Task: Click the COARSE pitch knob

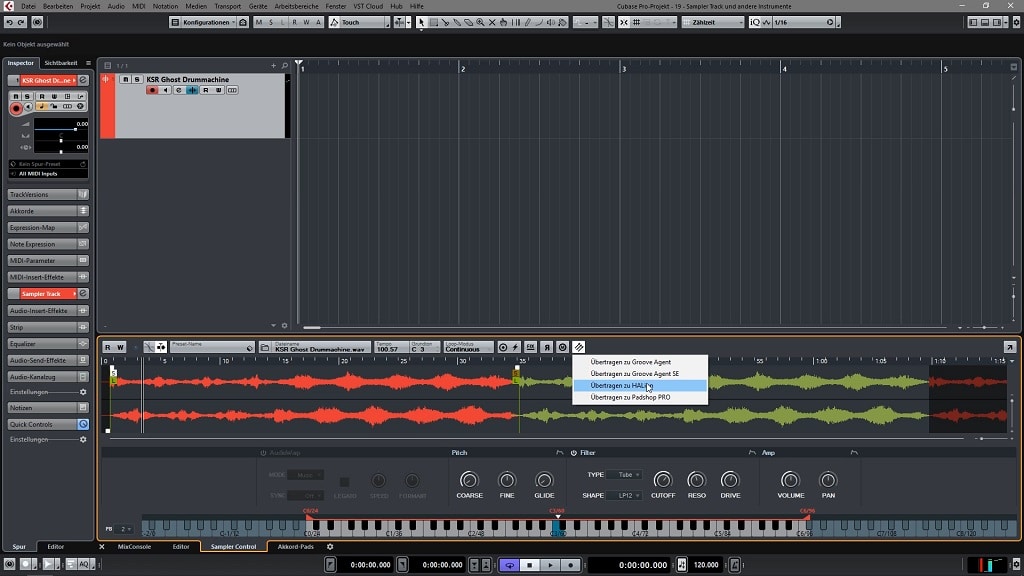Action: click(469, 480)
